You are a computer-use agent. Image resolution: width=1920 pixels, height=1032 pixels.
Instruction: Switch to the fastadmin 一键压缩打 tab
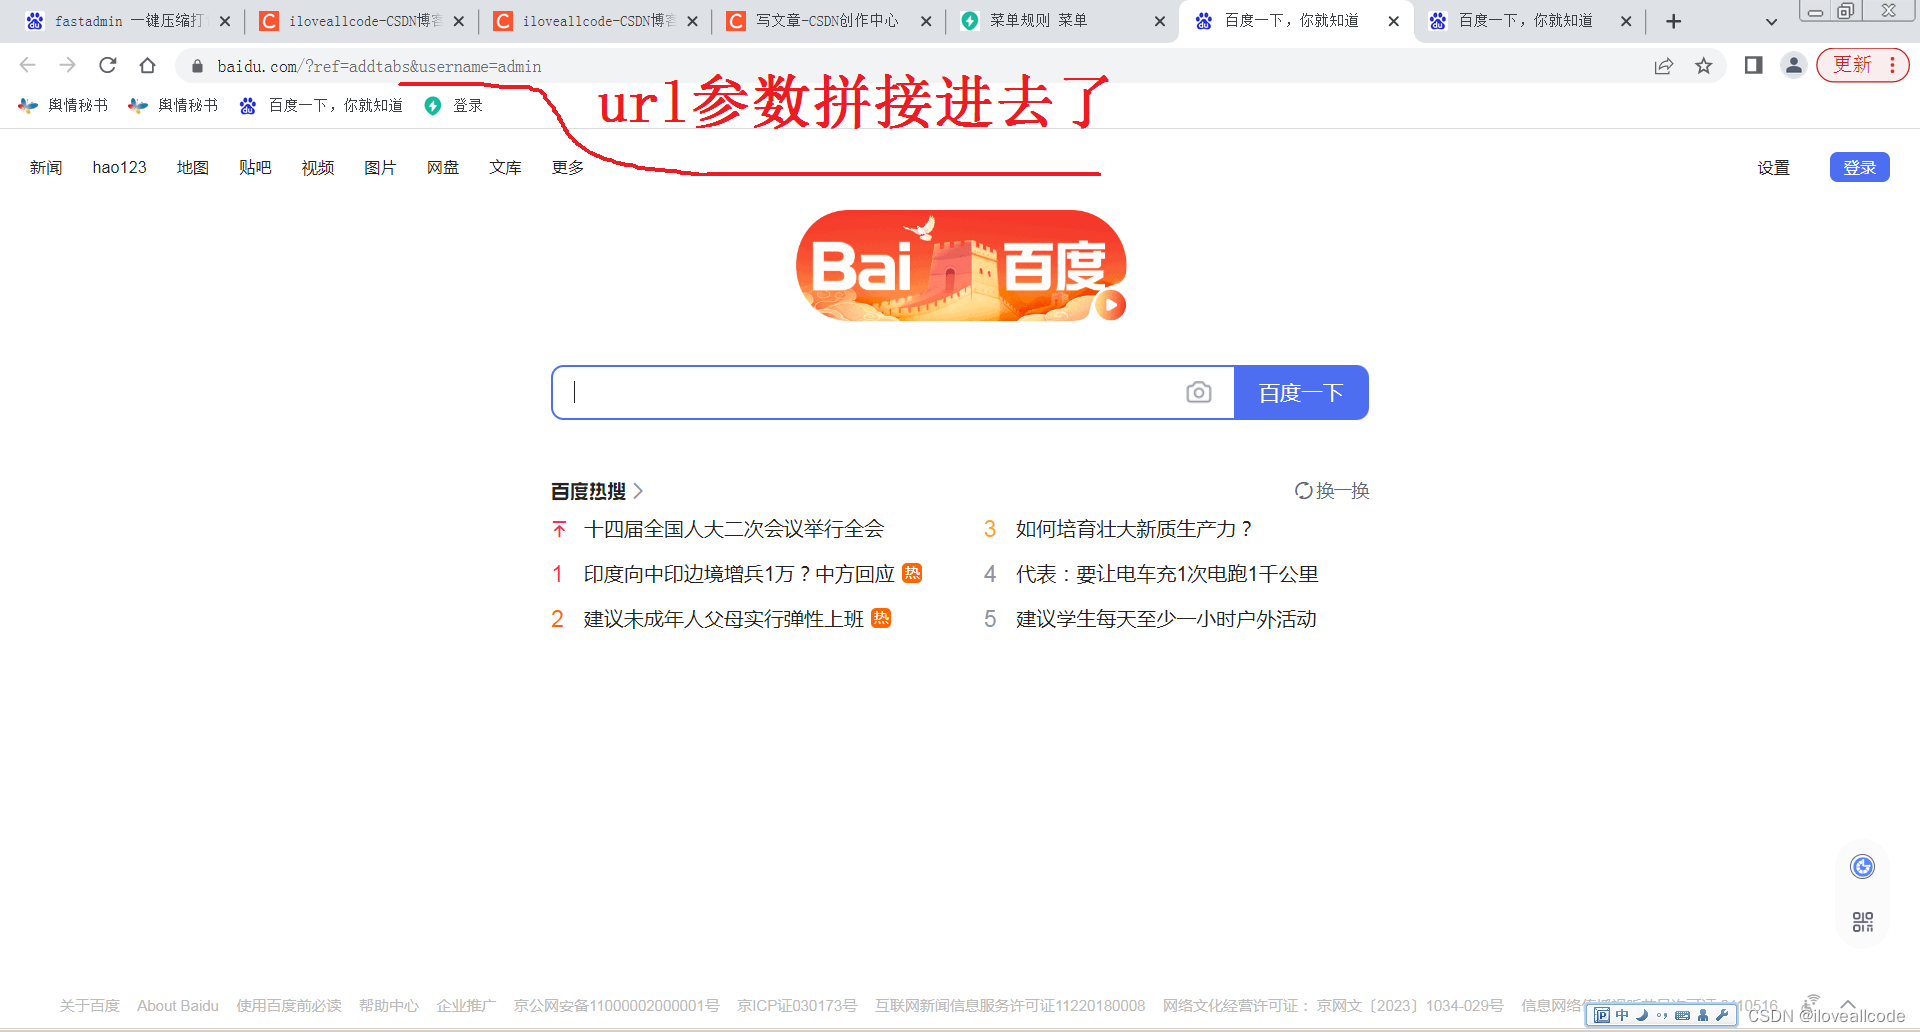coord(128,21)
